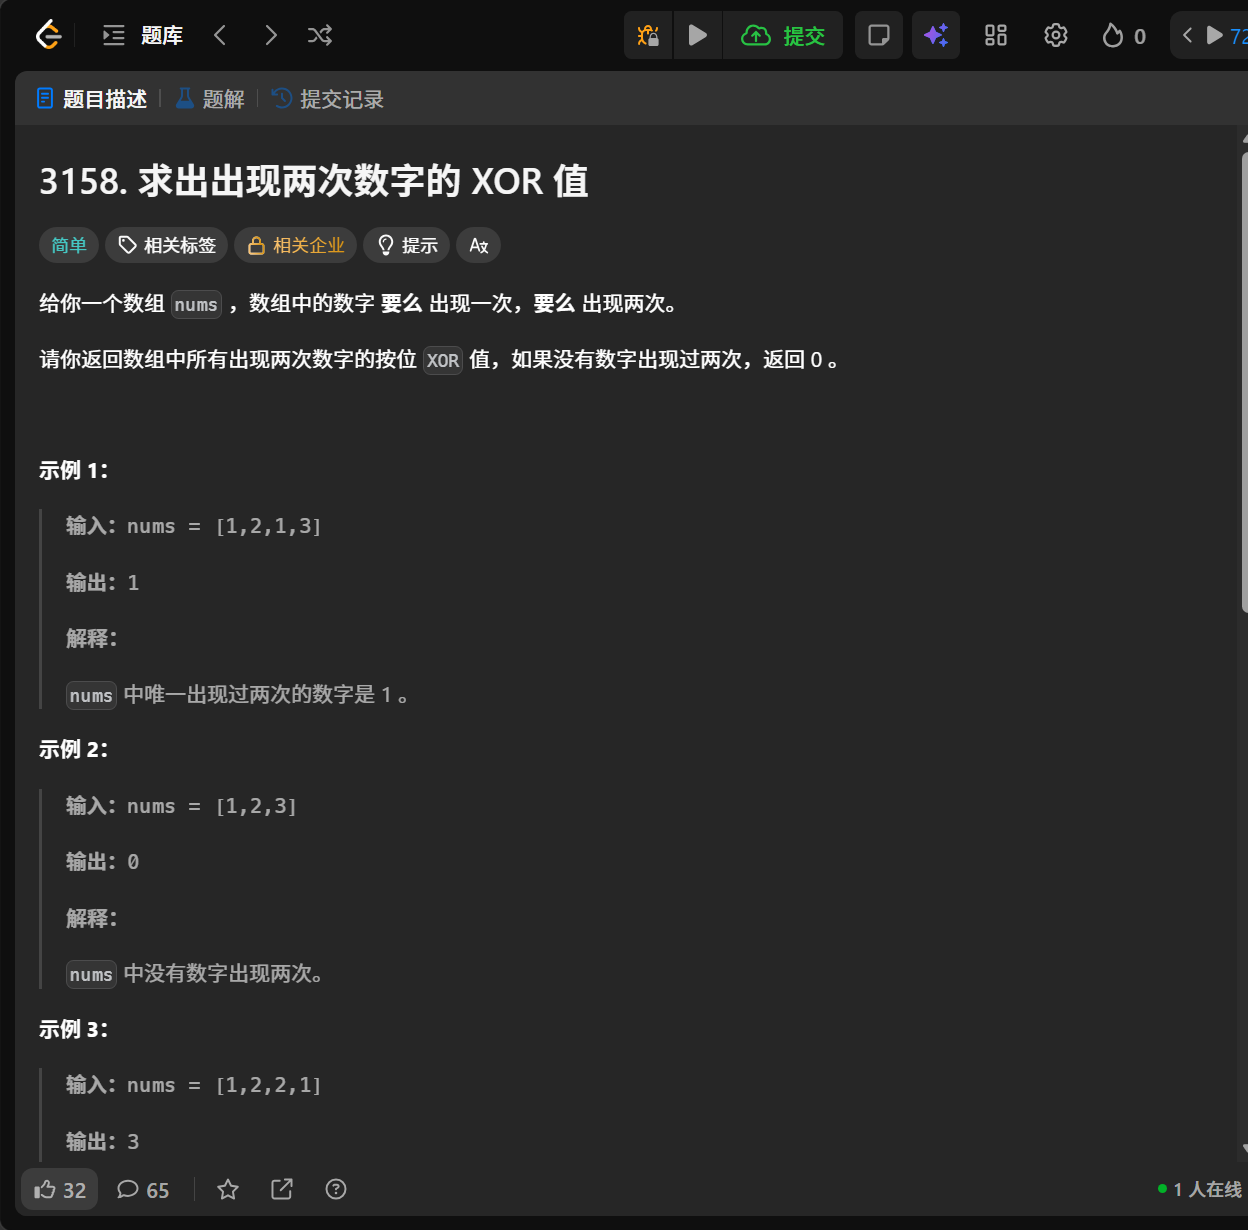Click the description vertical scrollbar

click(x=1244, y=380)
